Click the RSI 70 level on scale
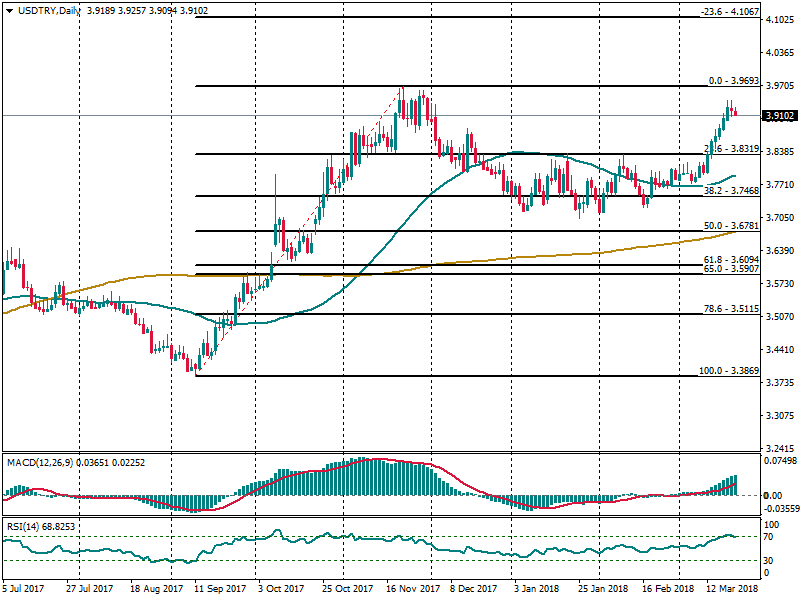800x600 pixels. point(769,537)
